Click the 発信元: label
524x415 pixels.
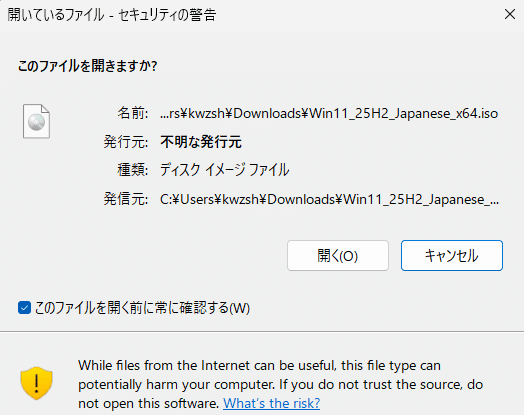126,199
